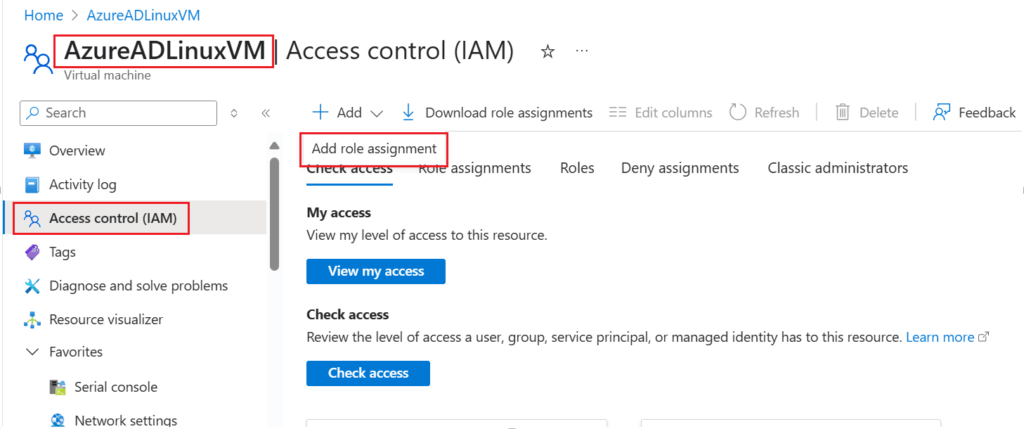Click the Network settings globe icon
Image resolution: width=1024 pixels, height=429 pixels.
click(x=57, y=421)
